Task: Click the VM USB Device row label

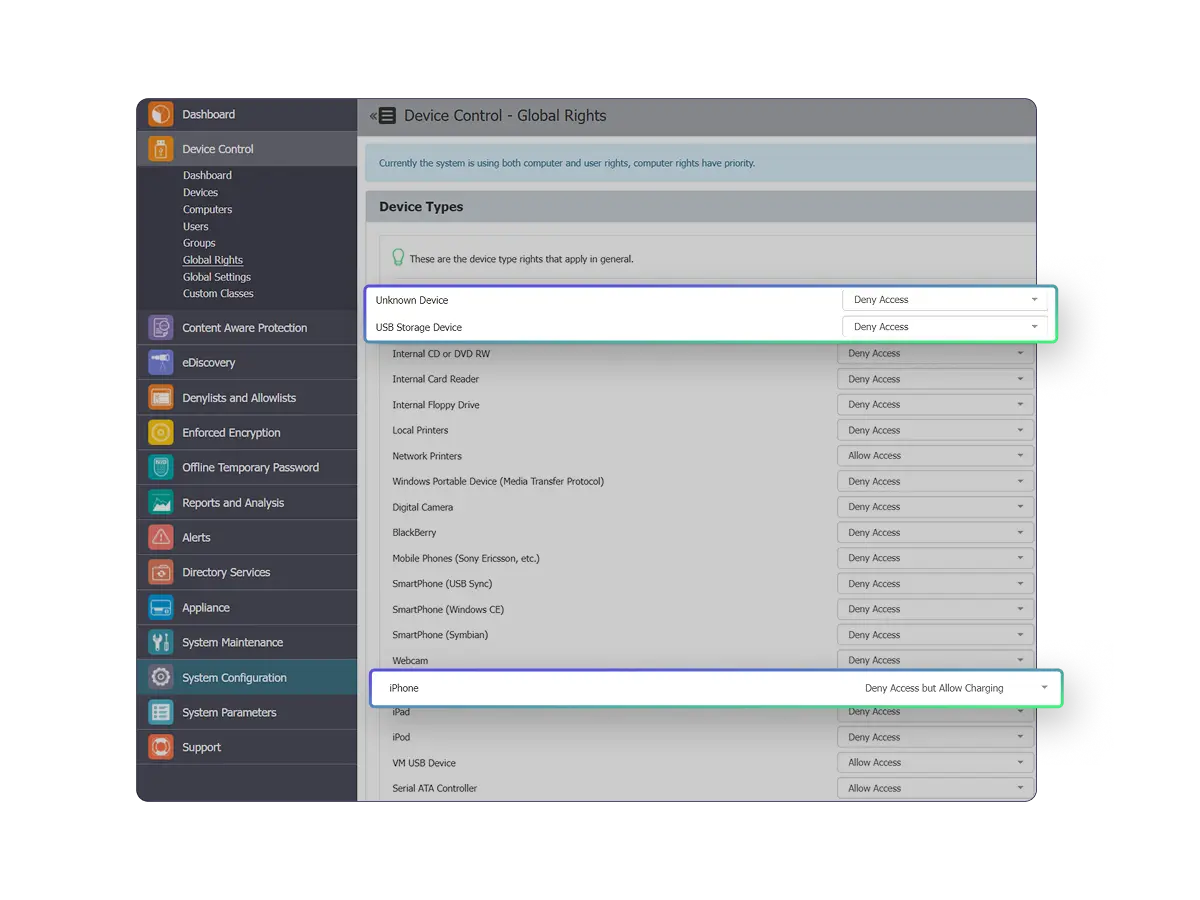Action: click(x=424, y=763)
